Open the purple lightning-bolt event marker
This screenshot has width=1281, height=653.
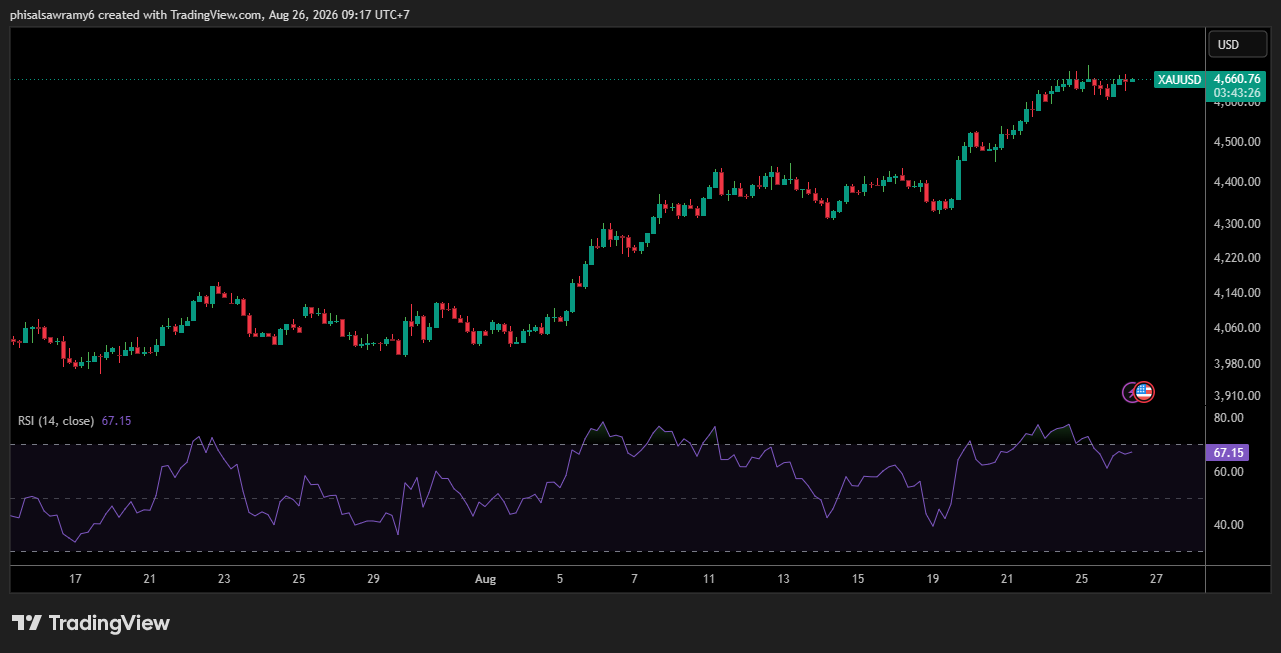click(x=1131, y=392)
